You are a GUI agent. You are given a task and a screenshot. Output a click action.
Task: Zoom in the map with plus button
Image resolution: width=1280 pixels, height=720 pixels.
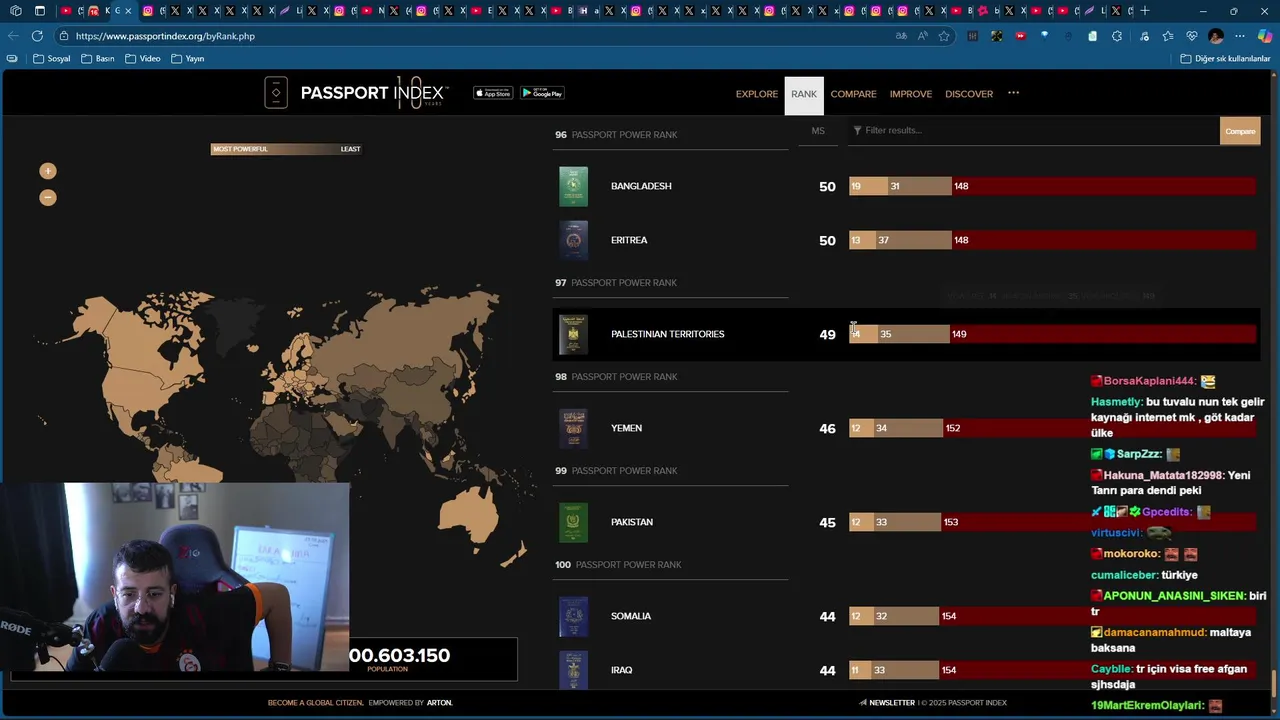tap(48, 171)
